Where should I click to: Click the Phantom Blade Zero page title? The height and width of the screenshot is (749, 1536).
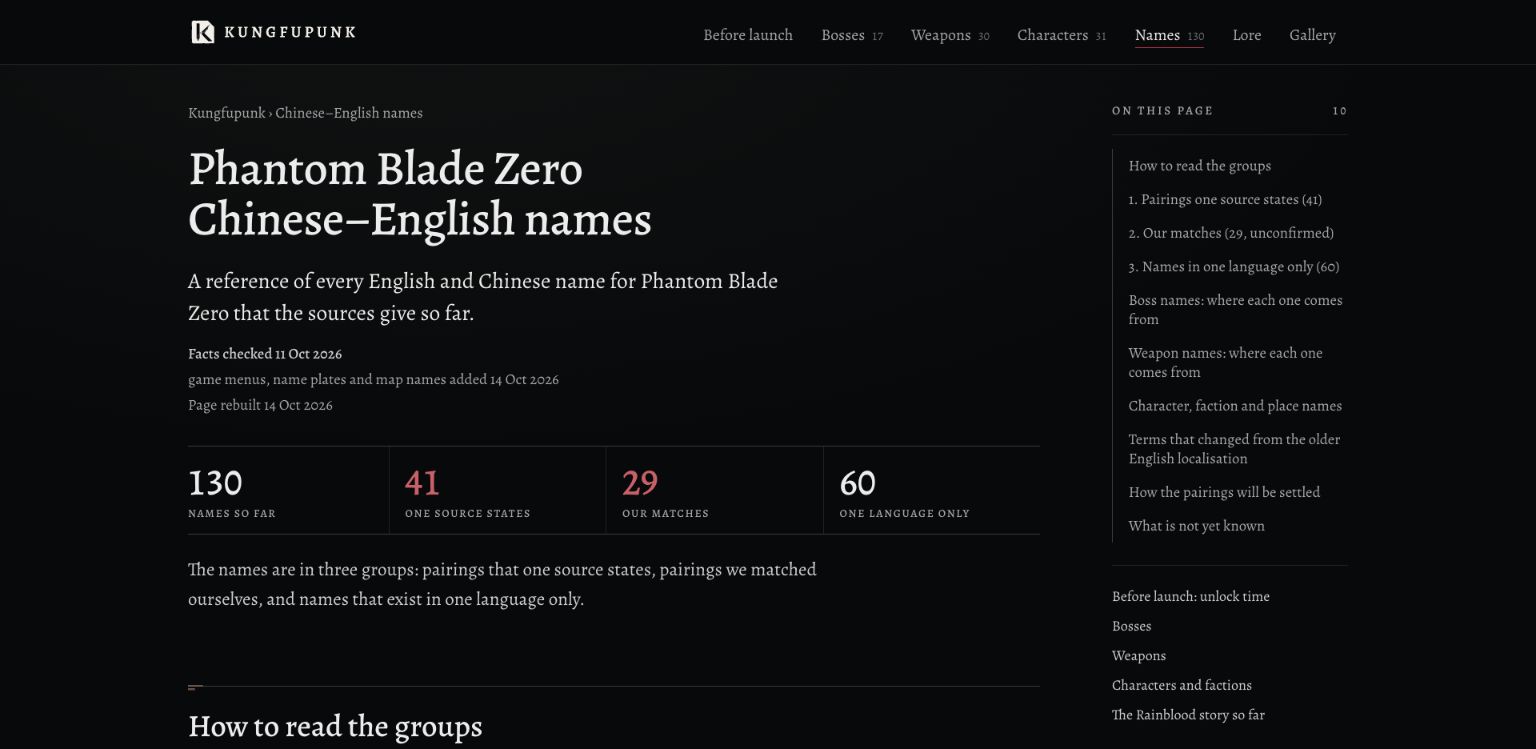click(x=420, y=194)
